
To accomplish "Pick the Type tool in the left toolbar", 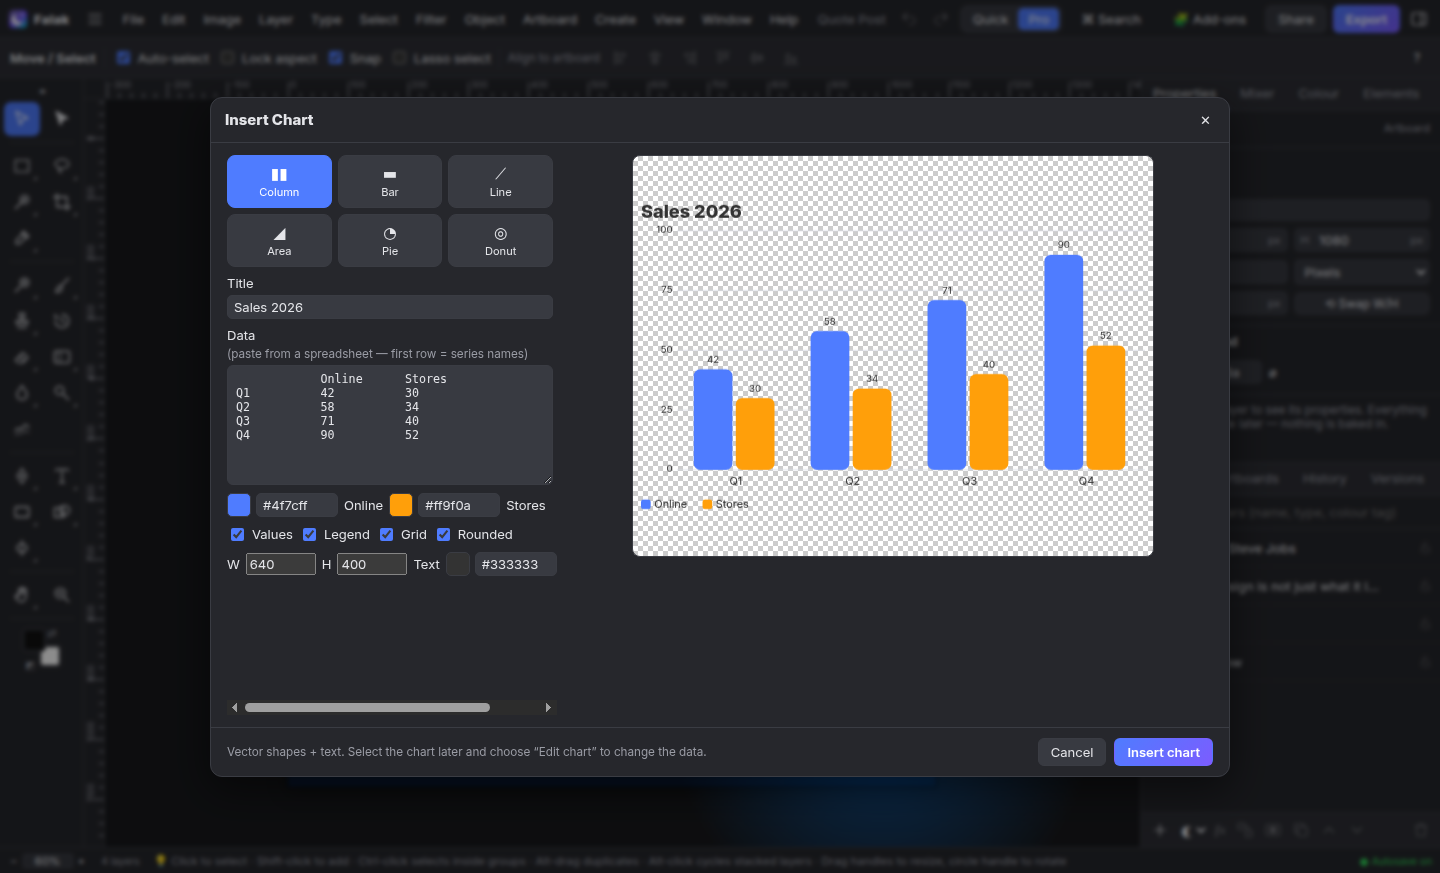I will click(x=62, y=475).
